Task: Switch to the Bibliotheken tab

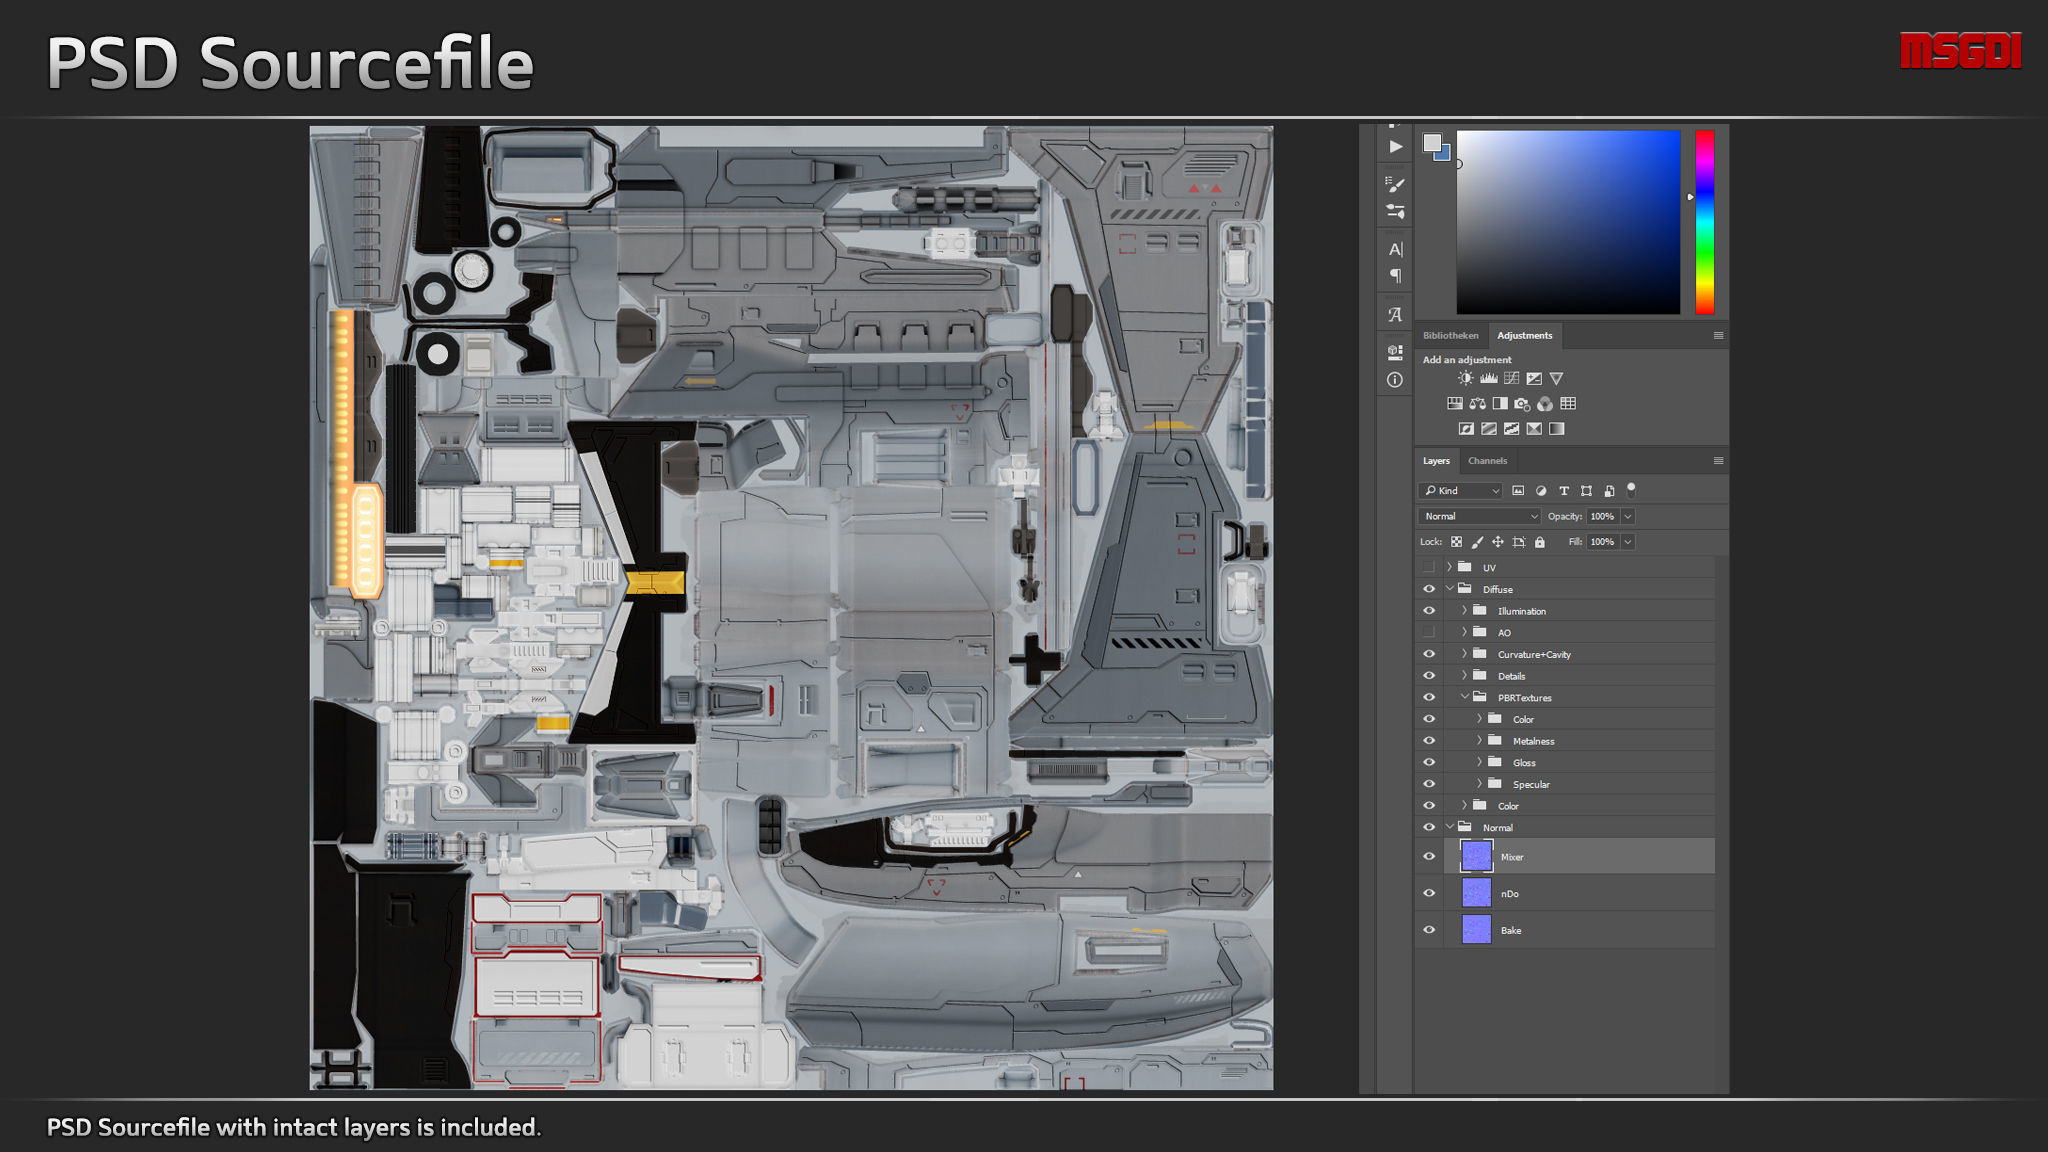Action: coord(1450,336)
